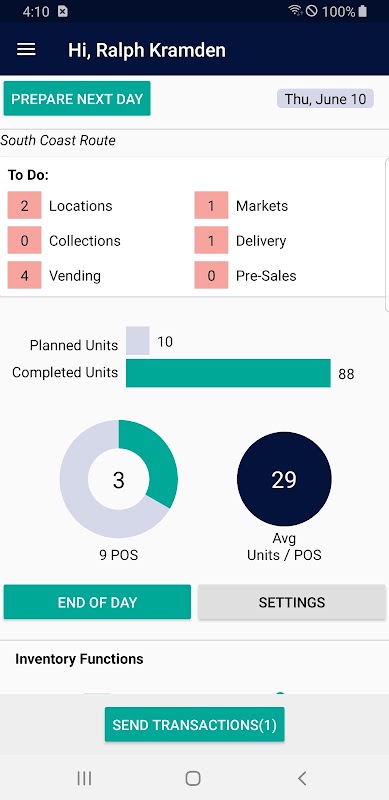Tap the battery status icon
This screenshot has height=800, width=389.
click(362, 11)
